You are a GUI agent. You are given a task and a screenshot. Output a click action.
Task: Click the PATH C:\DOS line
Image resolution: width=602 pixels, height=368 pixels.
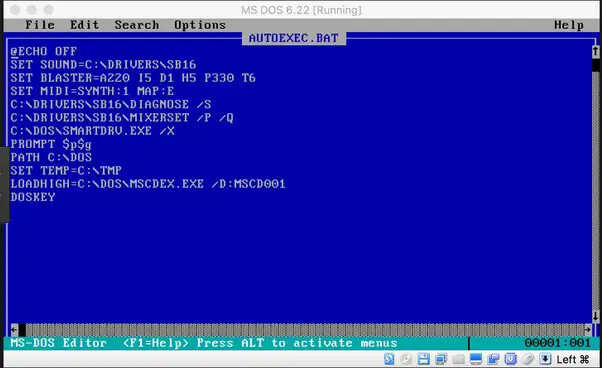51,157
